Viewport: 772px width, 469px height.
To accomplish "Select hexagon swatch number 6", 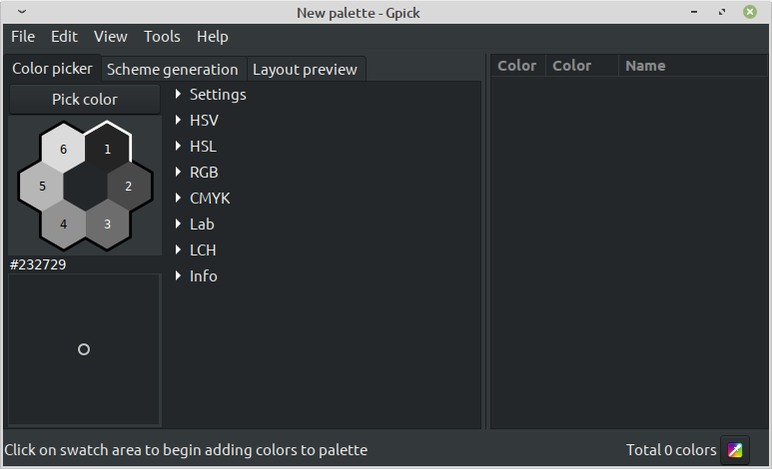I will (x=64, y=149).
